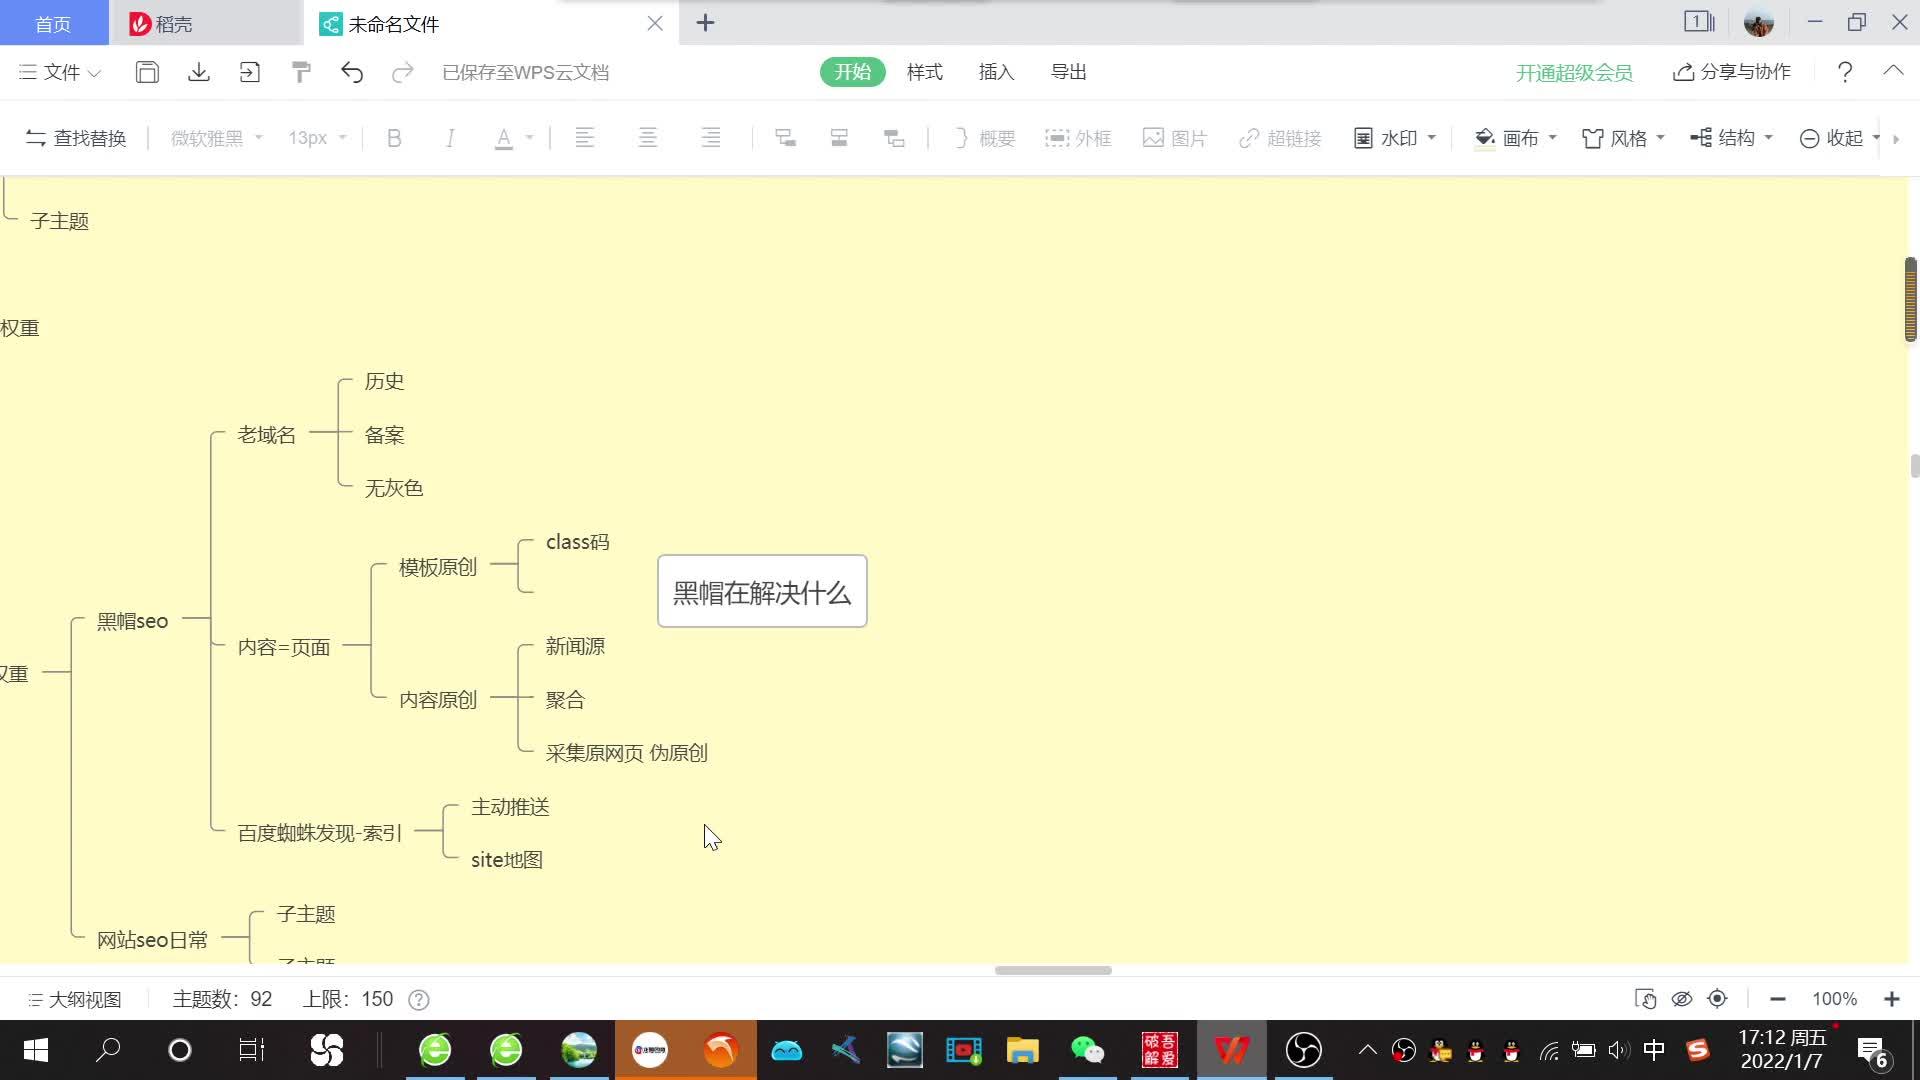The height and width of the screenshot is (1080, 1920).
Task: Click 开通超级会员 link
Action: (x=1574, y=72)
